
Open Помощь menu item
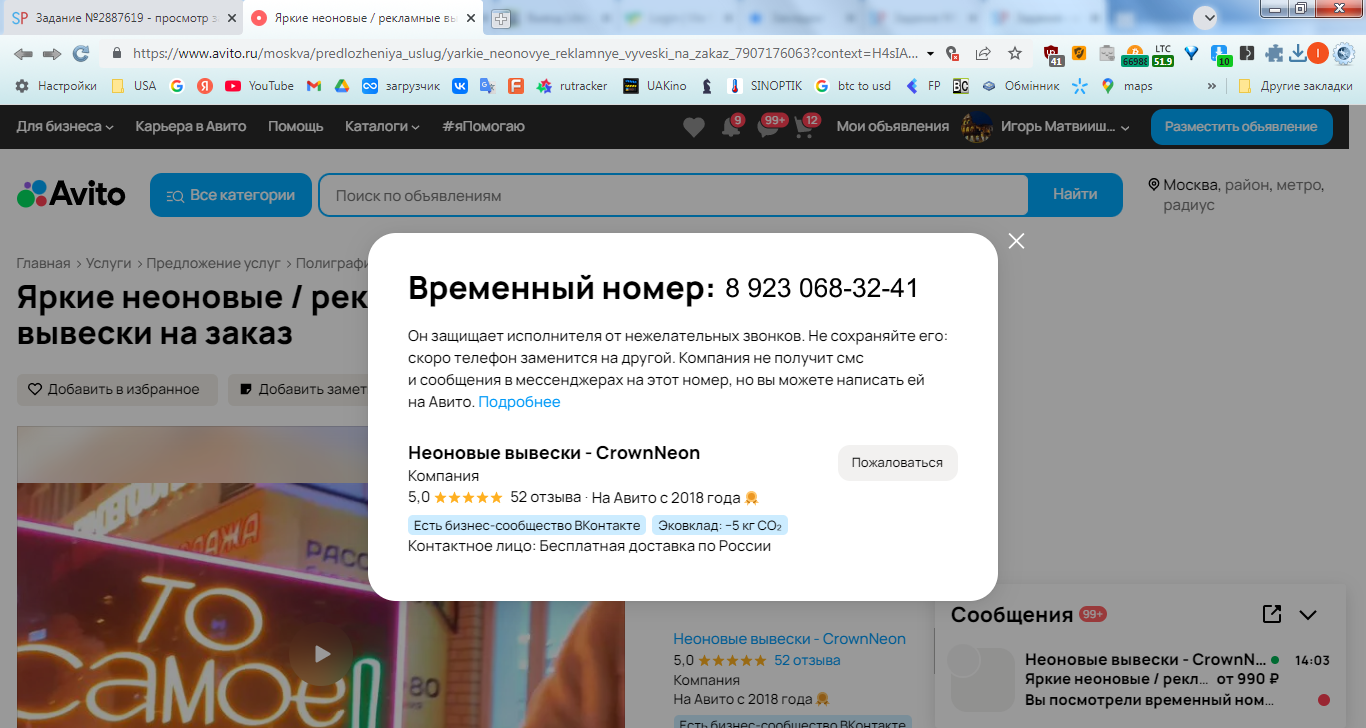click(295, 127)
